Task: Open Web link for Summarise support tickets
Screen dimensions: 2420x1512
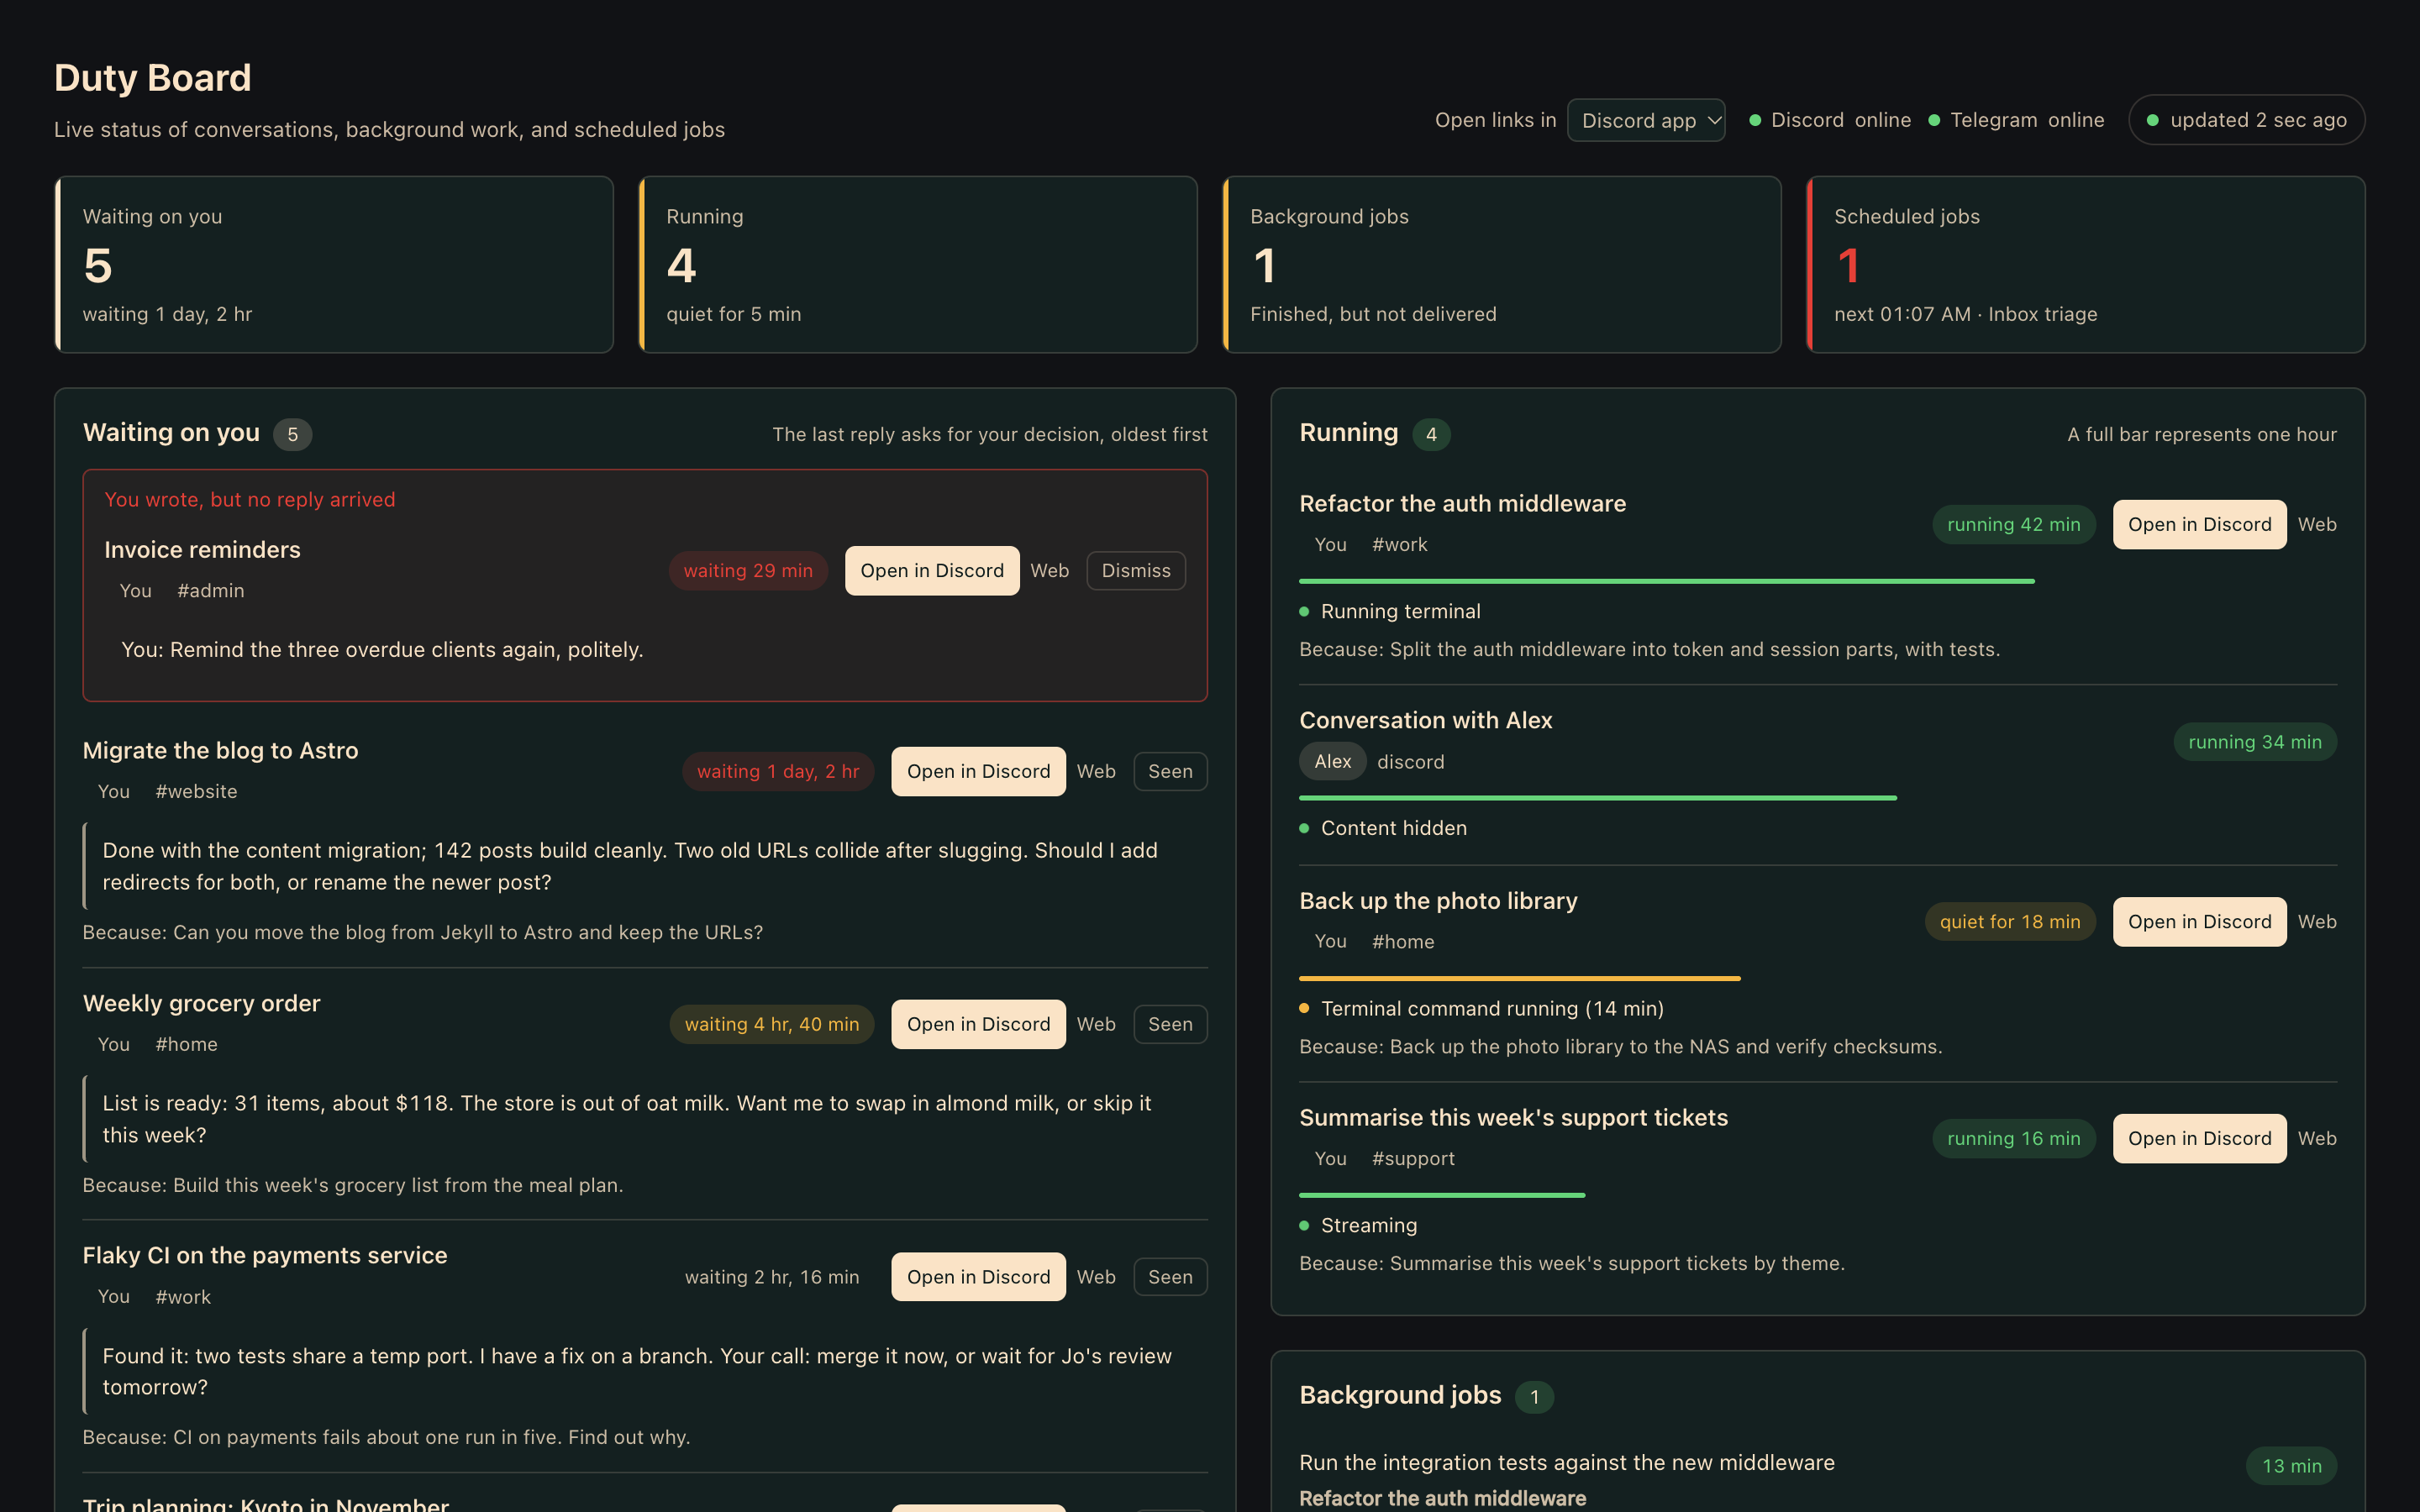Action: (2317, 1138)
